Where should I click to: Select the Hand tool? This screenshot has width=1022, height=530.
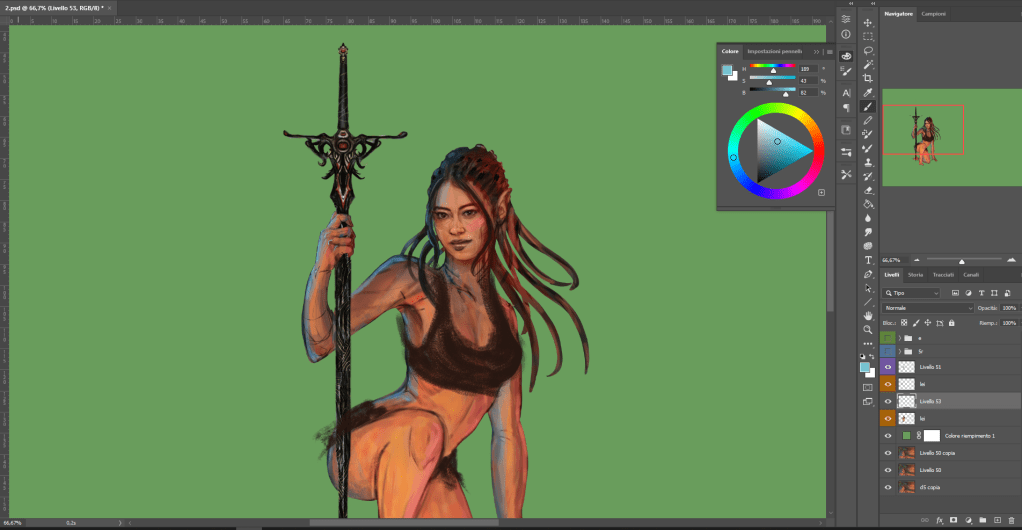[868, 315]
